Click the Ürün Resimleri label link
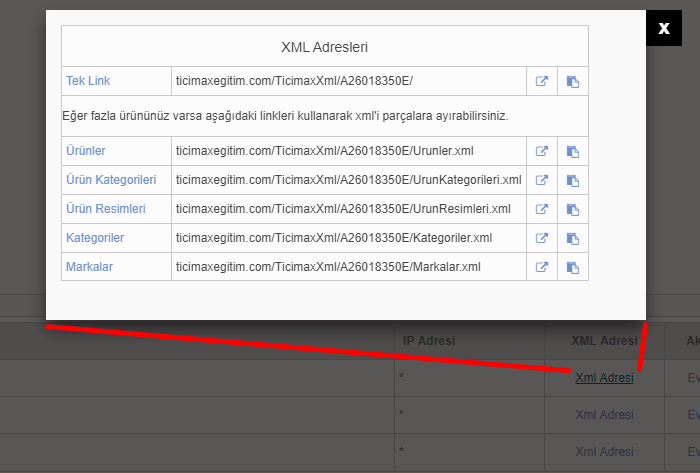 pos(106,209)
